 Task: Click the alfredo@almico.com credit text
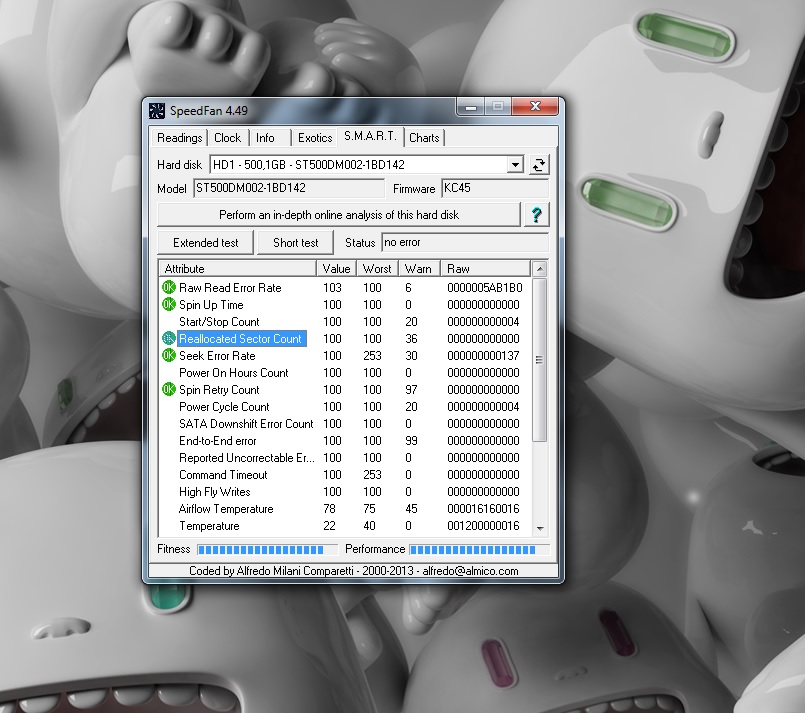(x=470, y=571)
